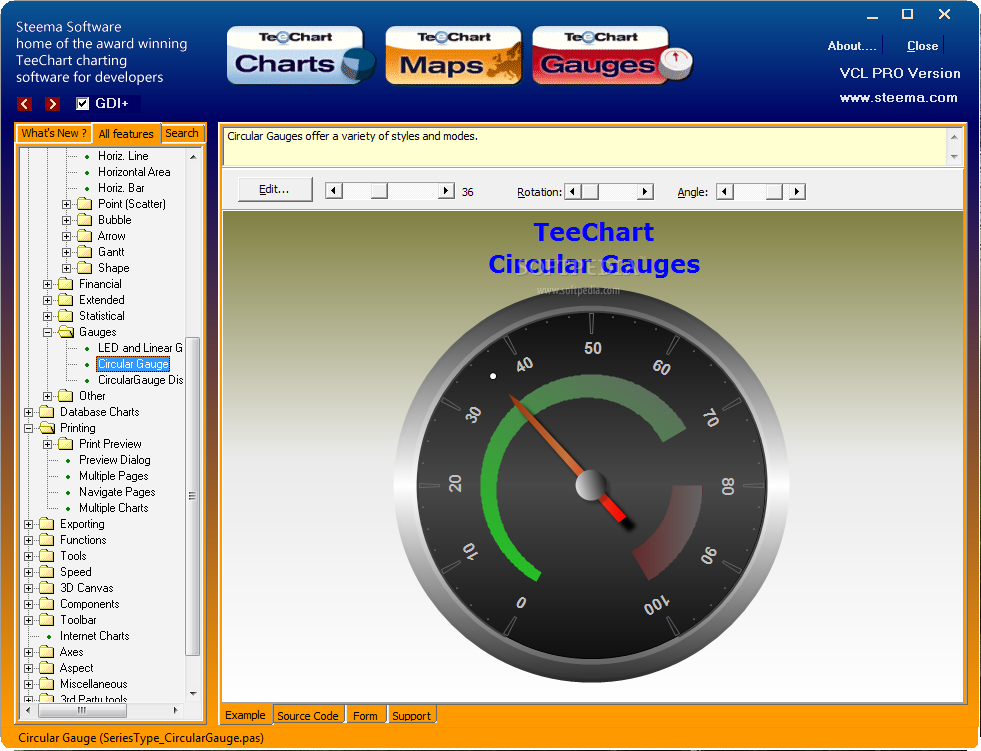
Task: Select Preview Dialog tree item
Action: (x=114, y=460)
